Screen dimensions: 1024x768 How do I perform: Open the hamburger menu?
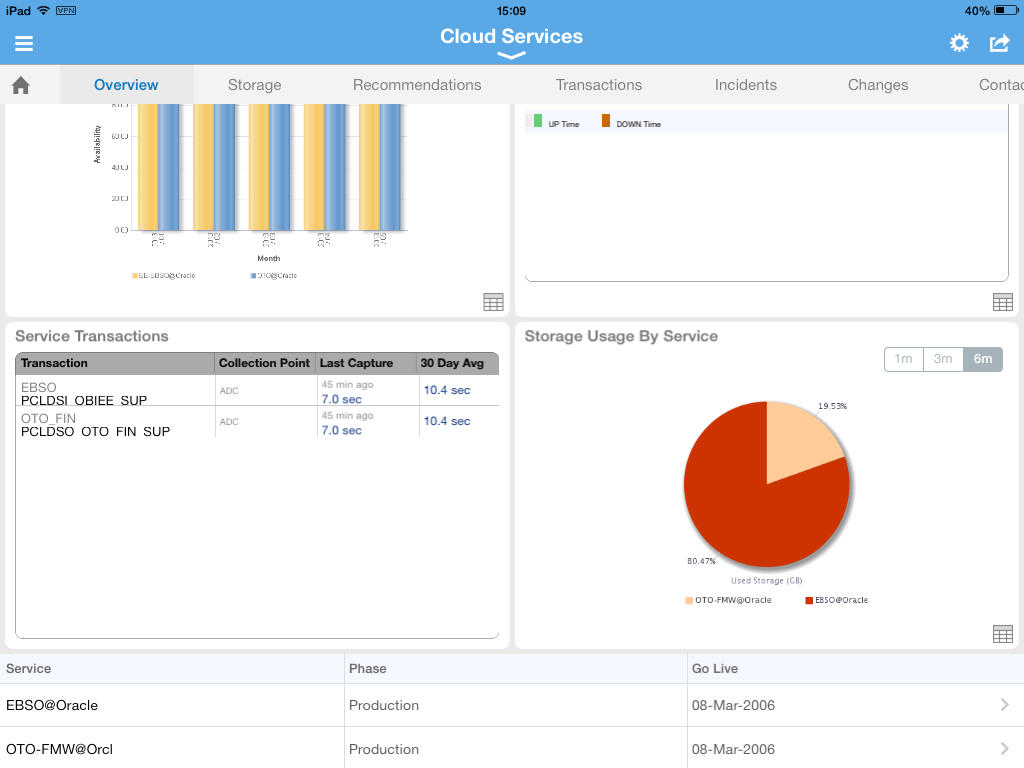(x=24, y=43)
